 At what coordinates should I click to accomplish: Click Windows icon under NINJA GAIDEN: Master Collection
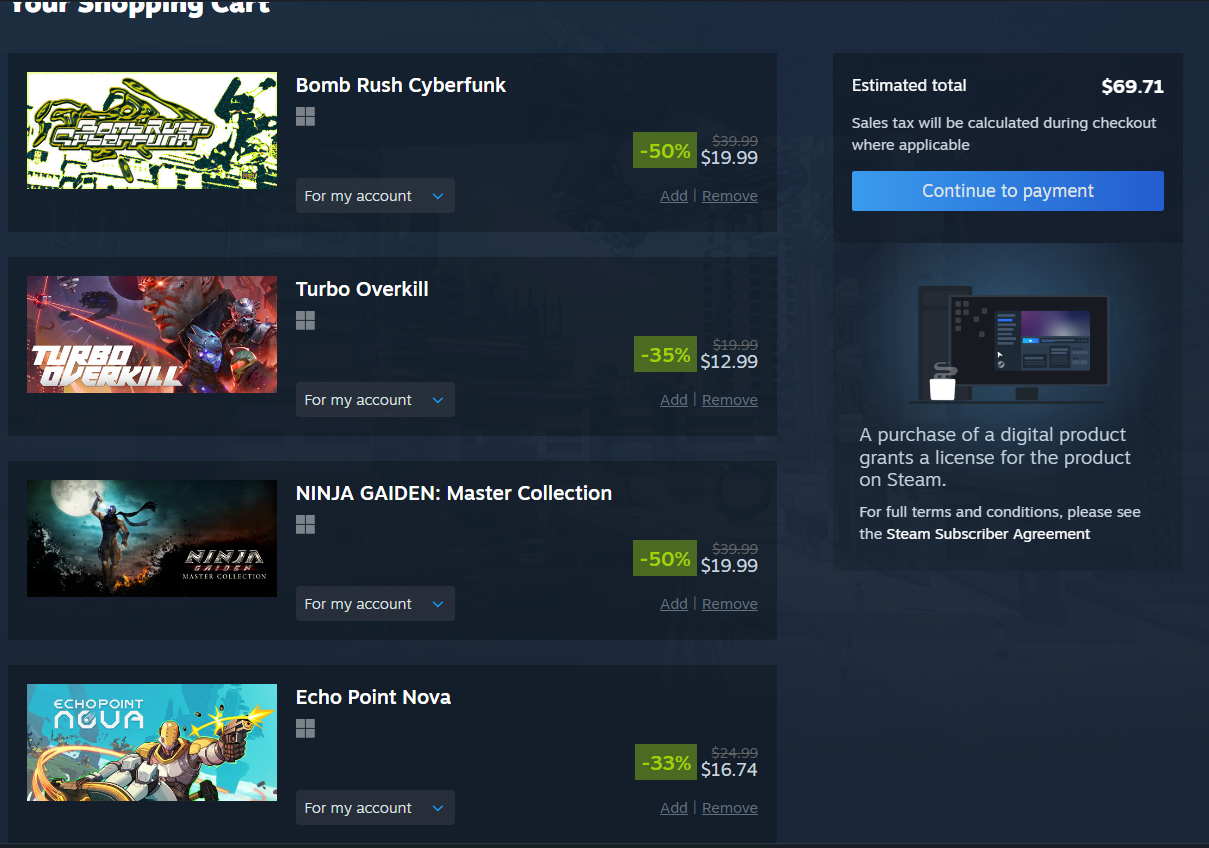coord(306,524)
